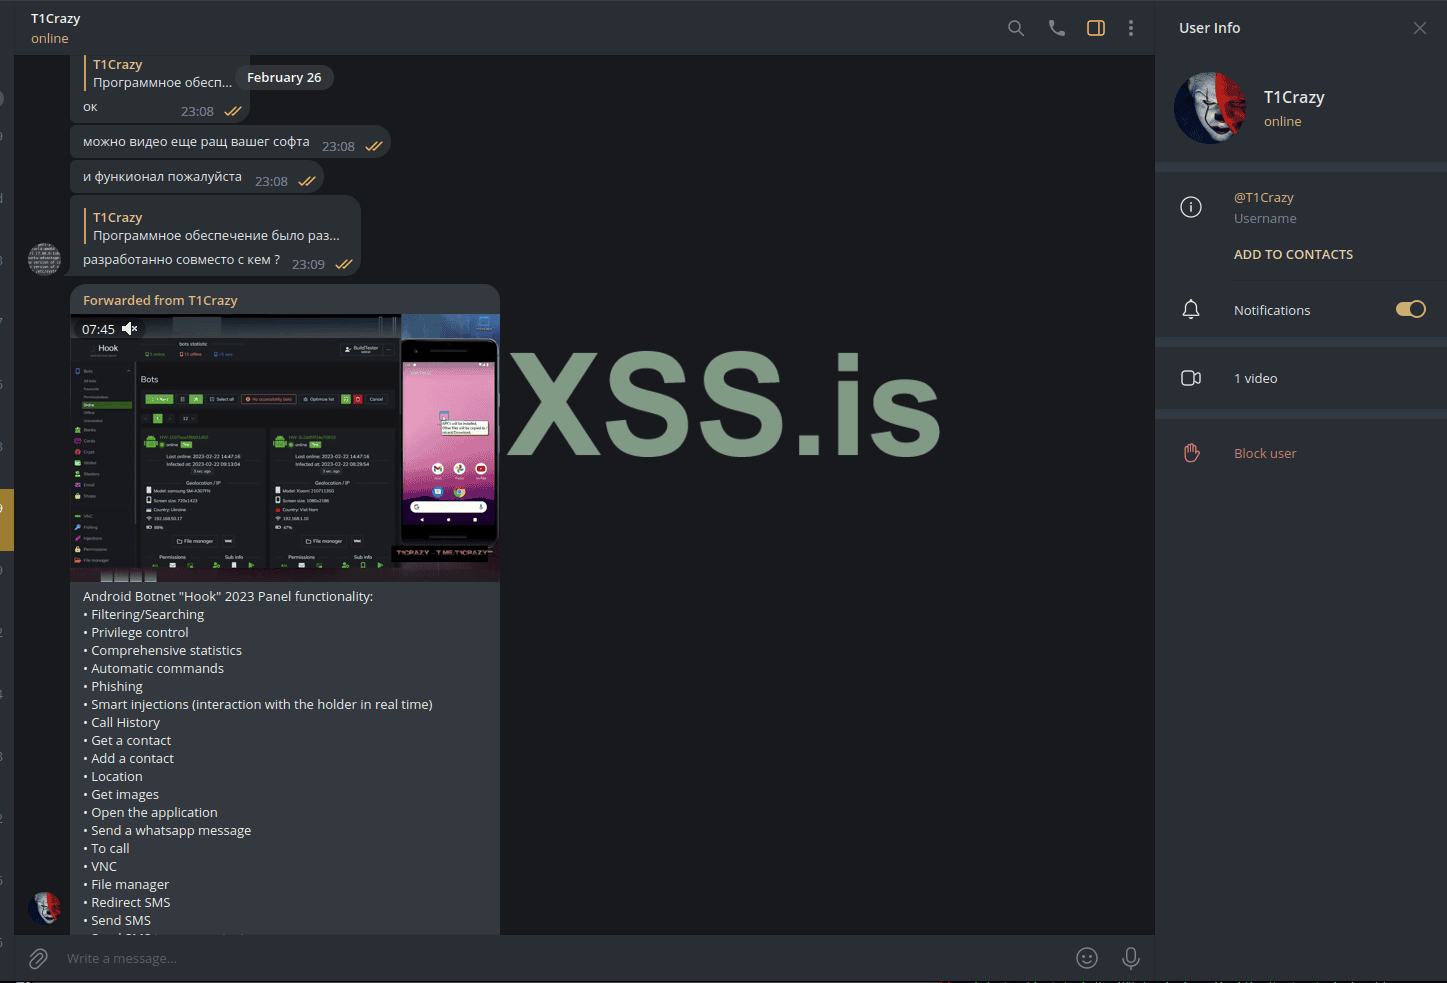The image size is (1447, 983).
Task: Block user T1Crazy
Action: click(x=1265, y=453)
